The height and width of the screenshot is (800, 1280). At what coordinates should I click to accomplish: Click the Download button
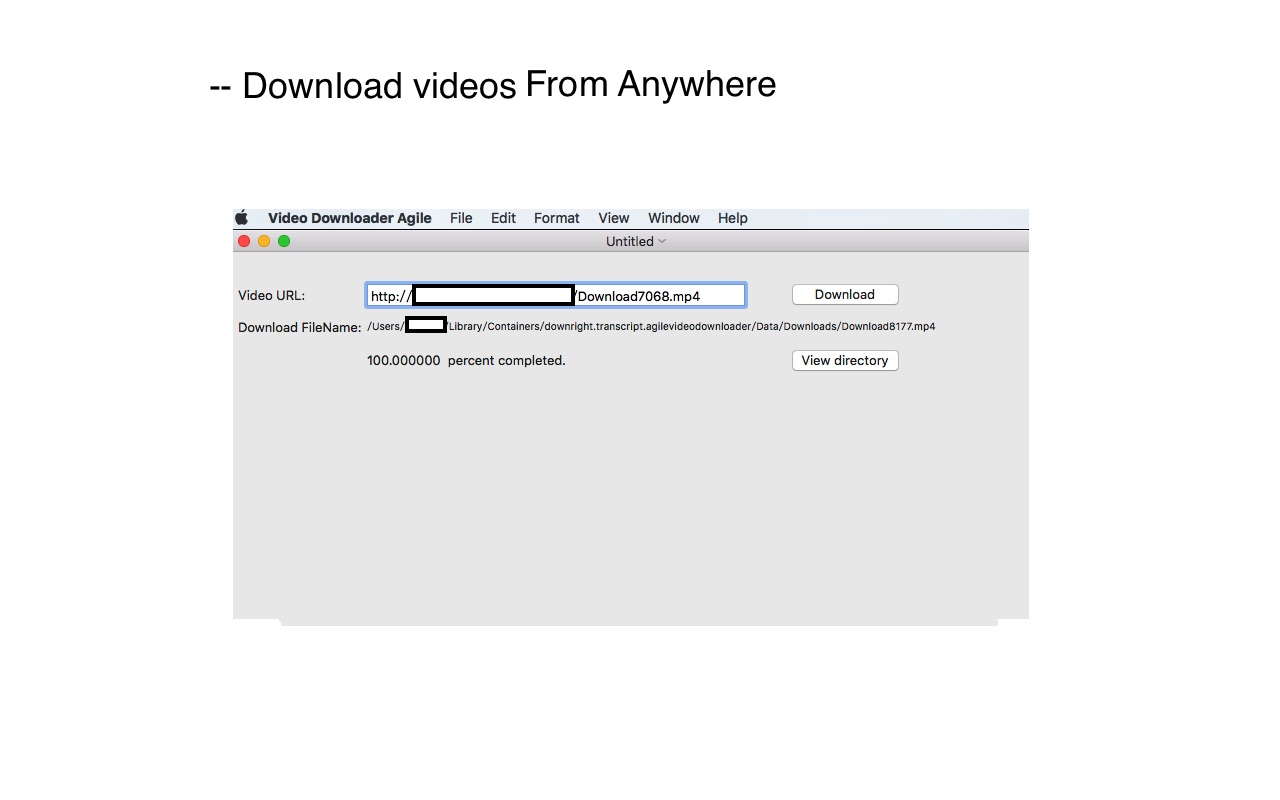coord(845,295)
